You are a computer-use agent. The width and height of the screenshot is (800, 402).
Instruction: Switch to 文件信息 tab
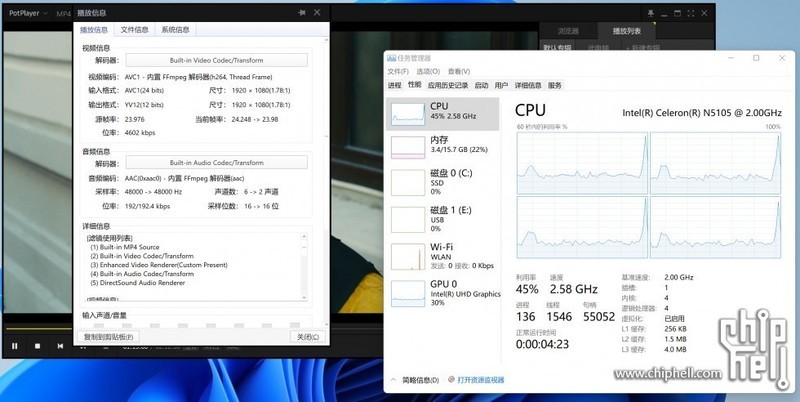tap(135, 30)
